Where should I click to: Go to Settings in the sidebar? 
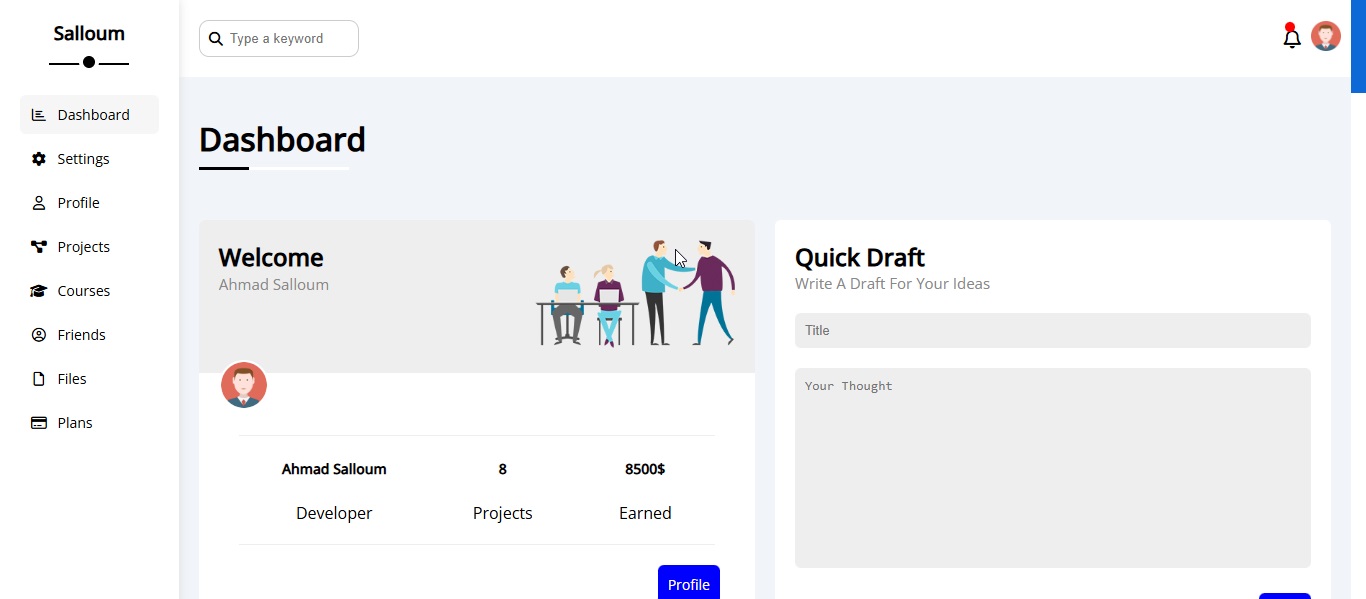(89, 159)
